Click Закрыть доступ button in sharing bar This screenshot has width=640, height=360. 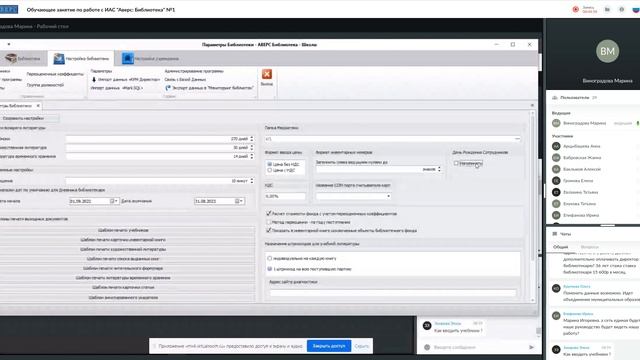click(x=329, y=346)
